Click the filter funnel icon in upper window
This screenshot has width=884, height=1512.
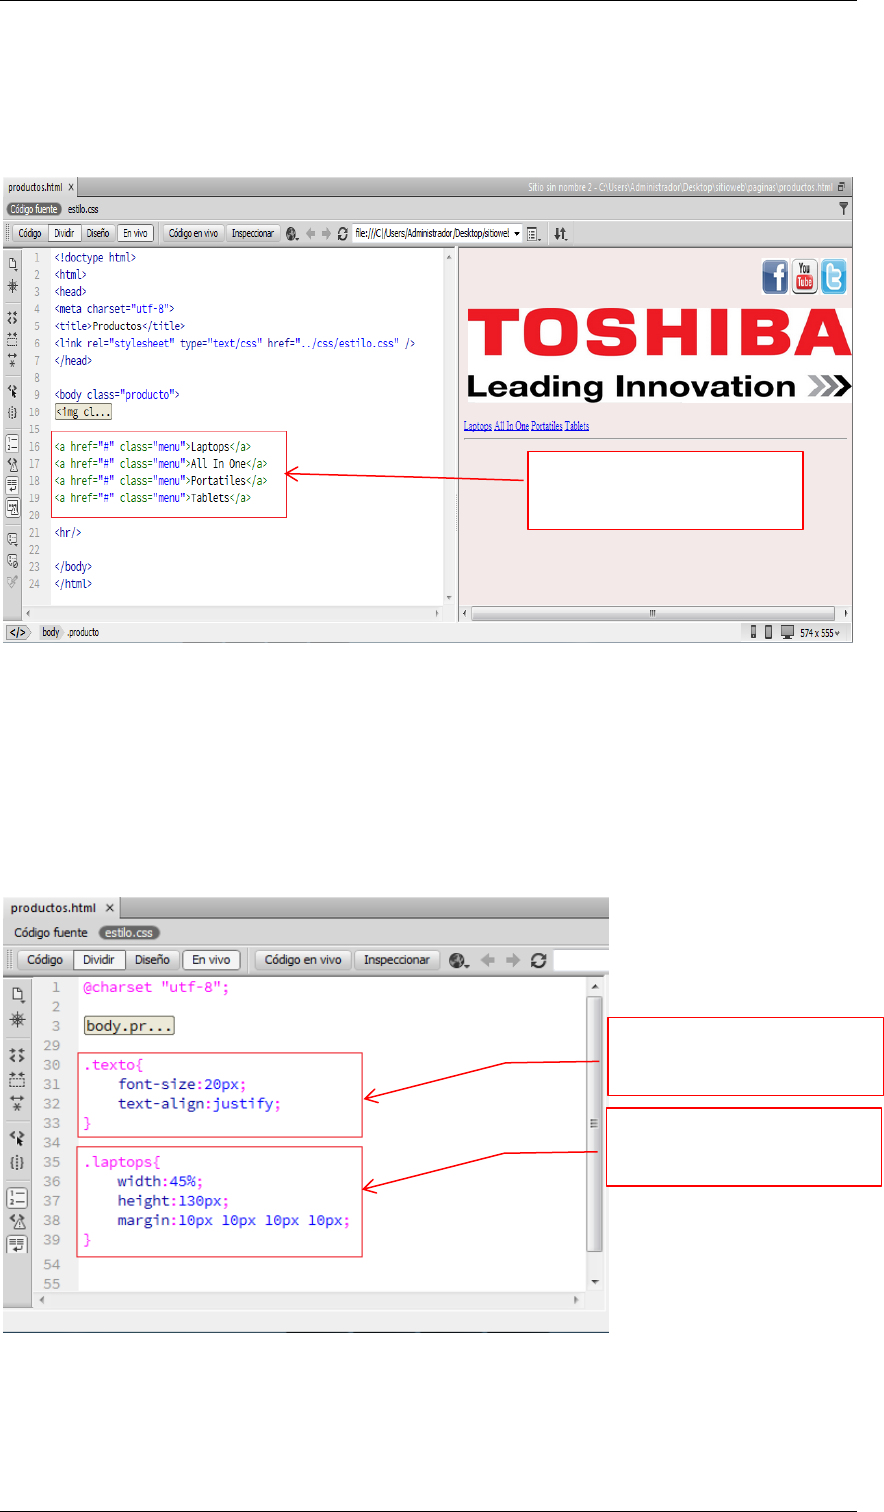click(844, 208)
